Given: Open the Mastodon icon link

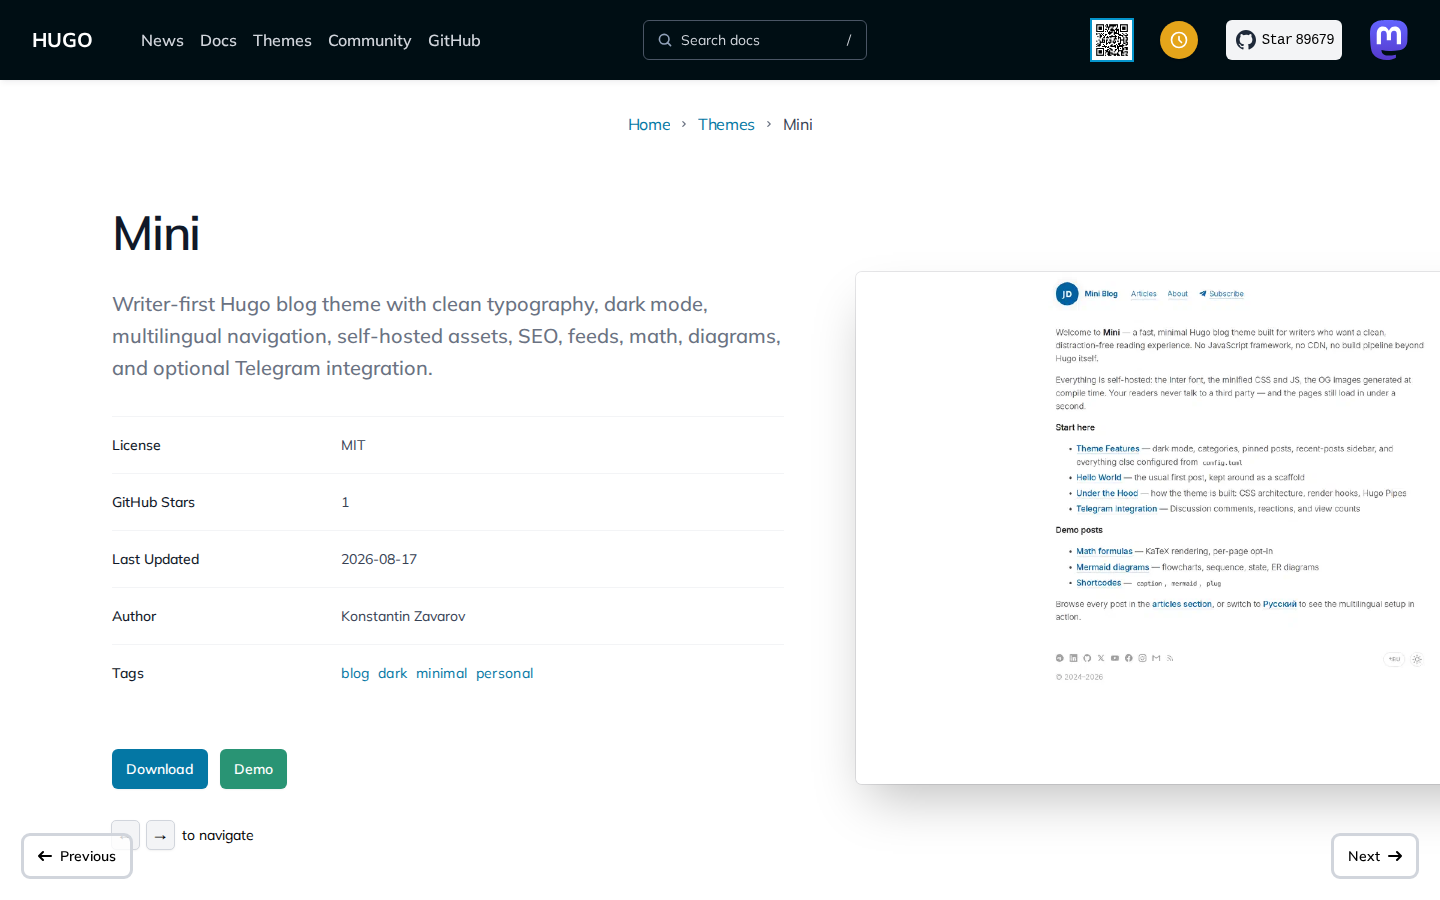Looking at the screenshot, I should tap(1389, 40).
